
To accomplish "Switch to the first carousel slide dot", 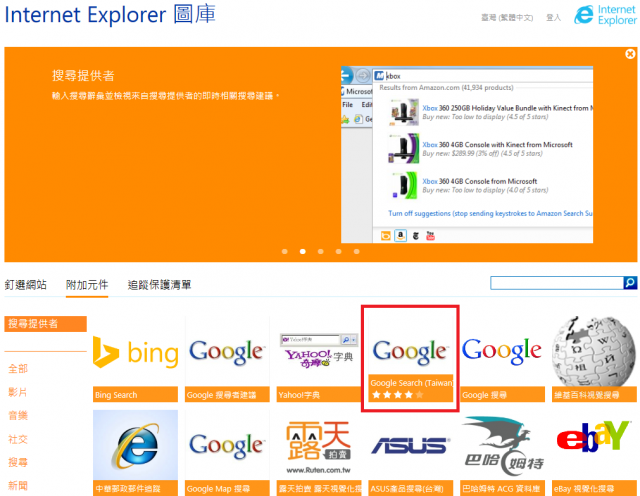I will [x=285, y=251].
